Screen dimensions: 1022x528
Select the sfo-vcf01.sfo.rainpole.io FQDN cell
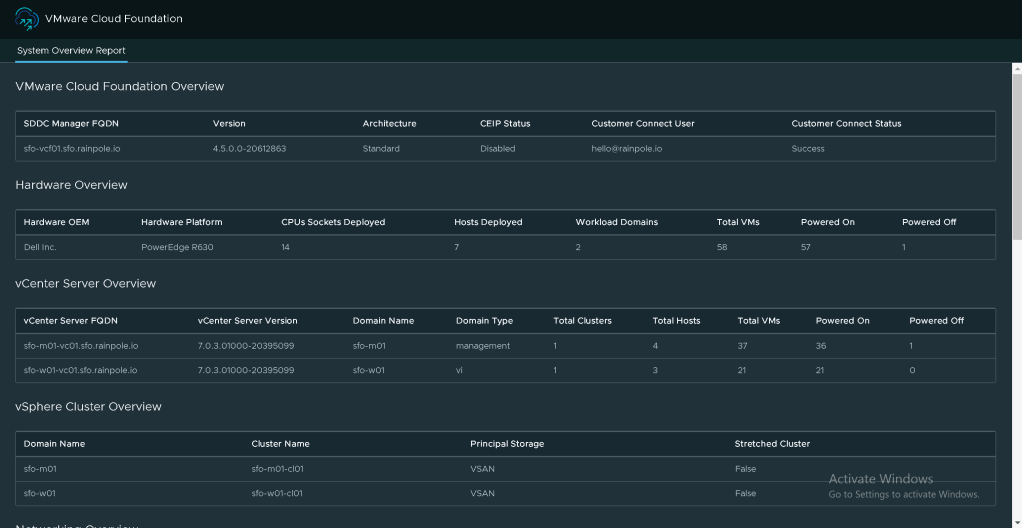(72, 148)
